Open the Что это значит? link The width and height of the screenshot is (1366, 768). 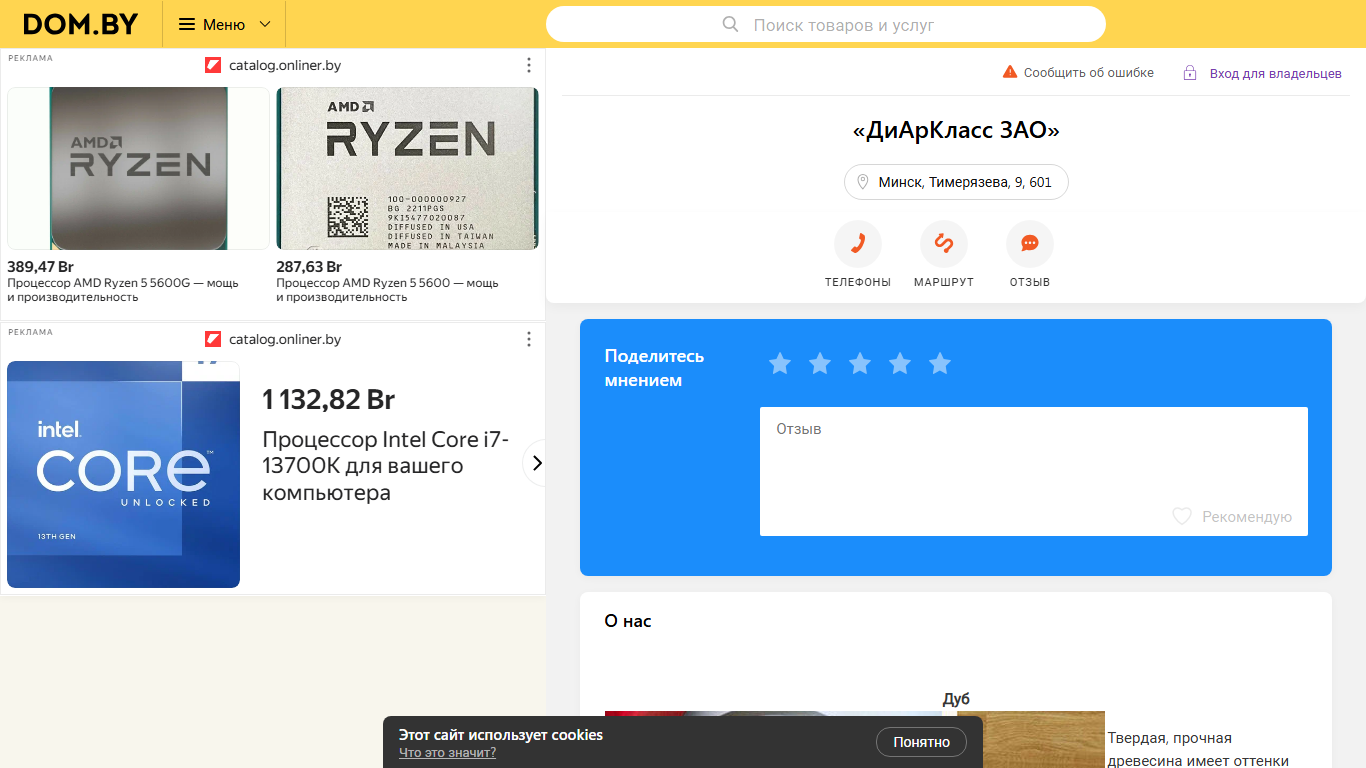tap(447, 752)
